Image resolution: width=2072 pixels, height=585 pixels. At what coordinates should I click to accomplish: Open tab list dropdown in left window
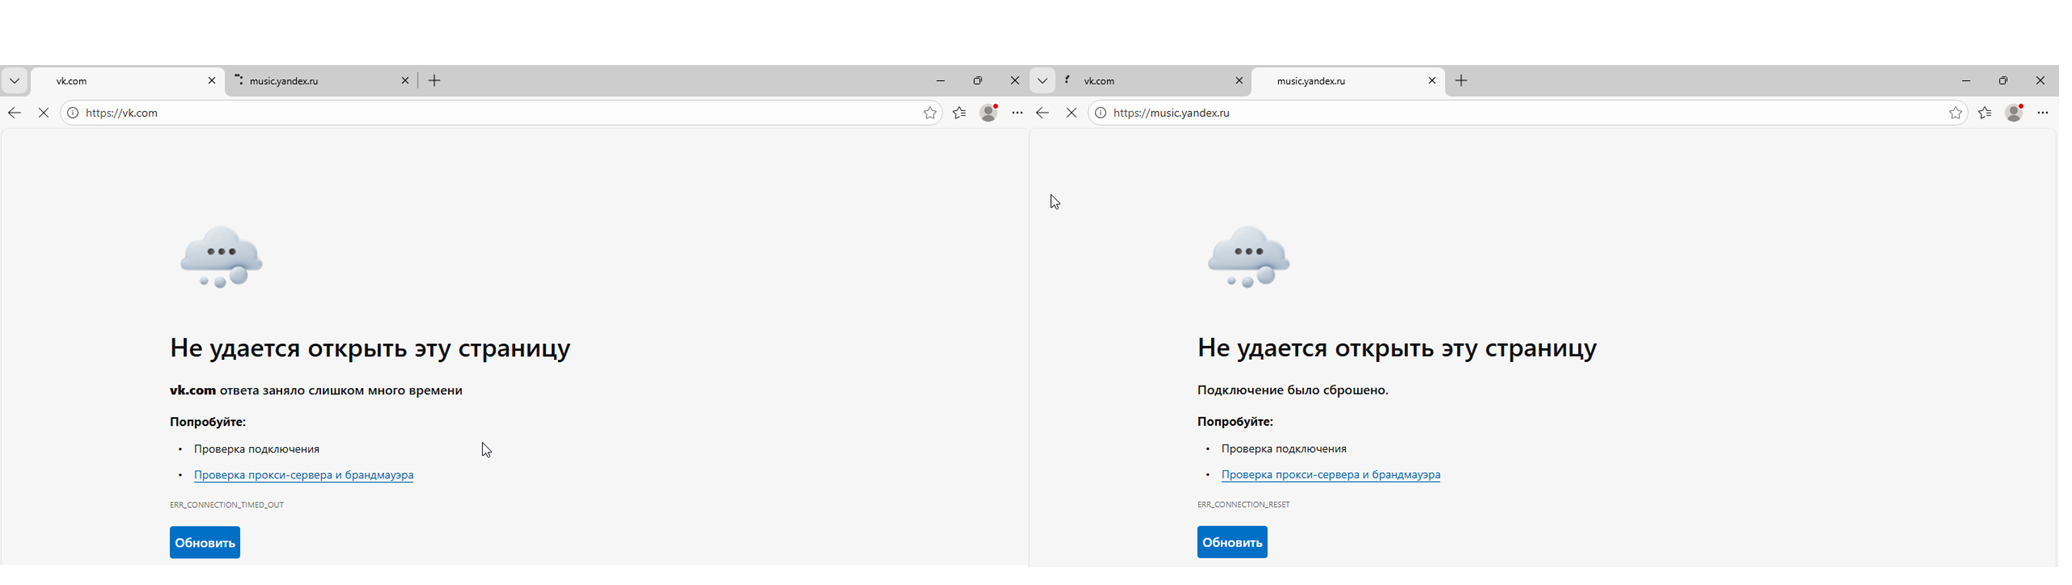coord(15,81)
